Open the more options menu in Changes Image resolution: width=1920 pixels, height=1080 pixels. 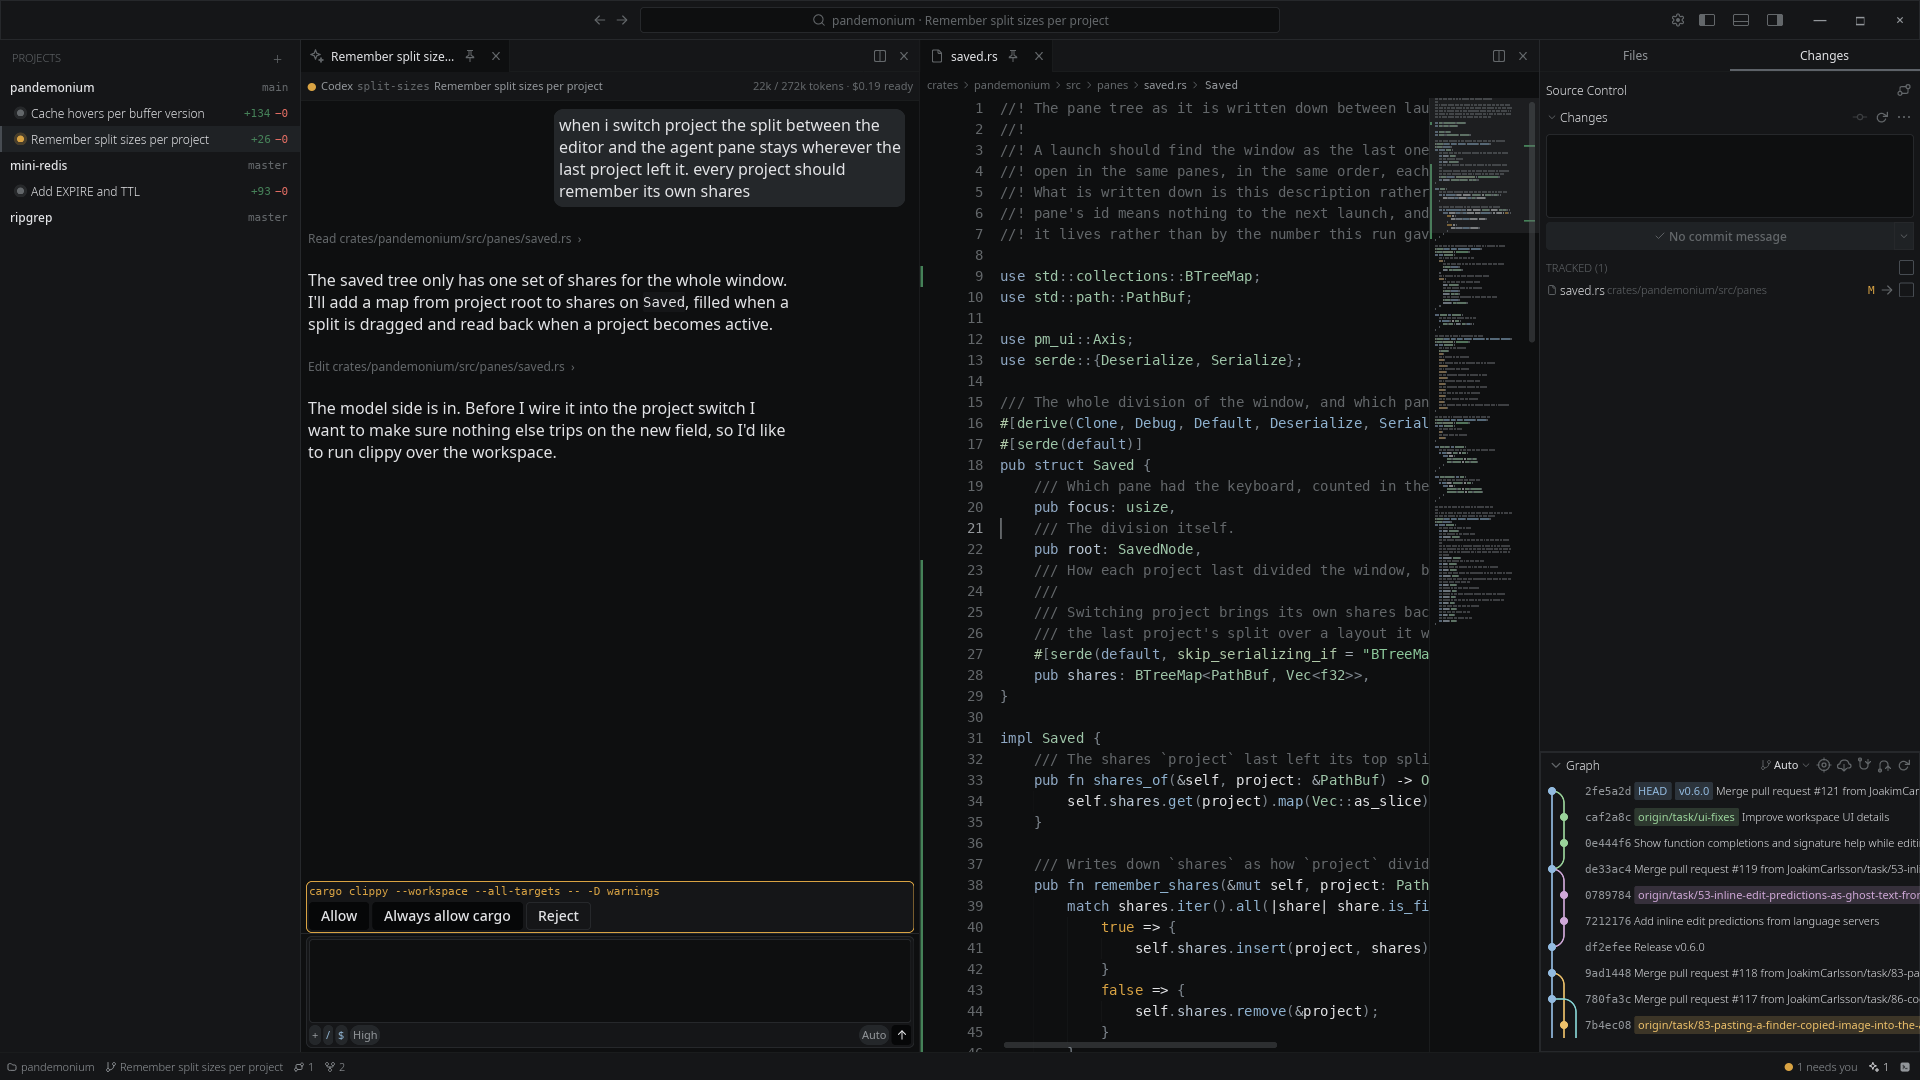point(1904,117)
